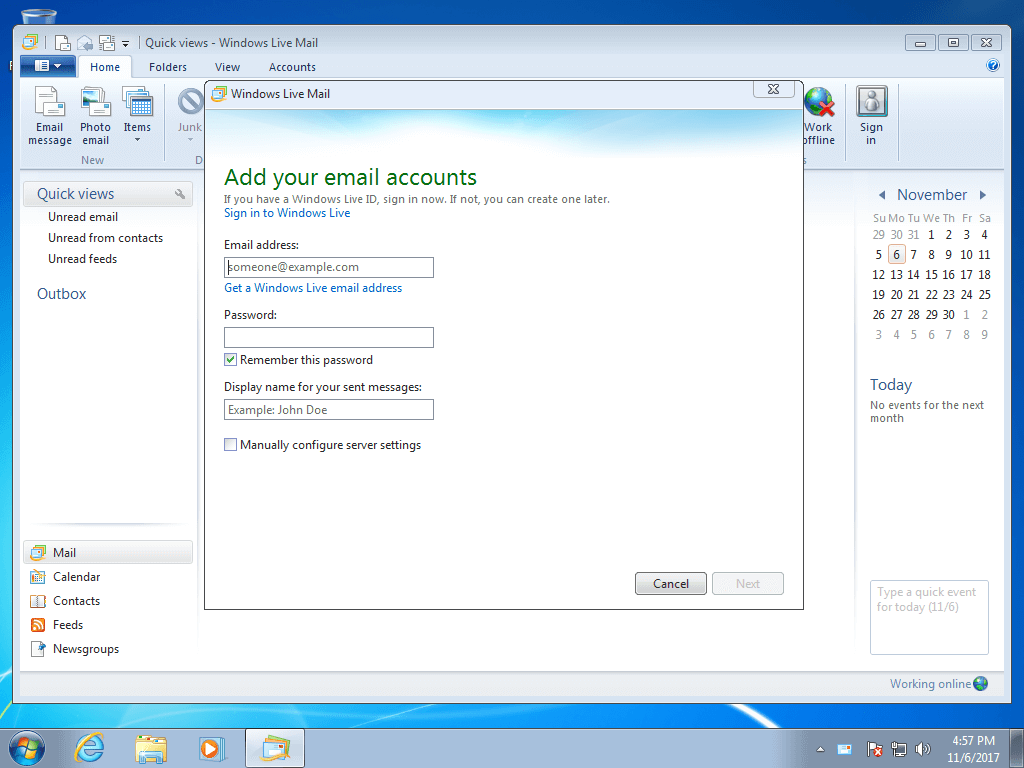
Task: Click the quick access New icon
Action: click(63, 43)
